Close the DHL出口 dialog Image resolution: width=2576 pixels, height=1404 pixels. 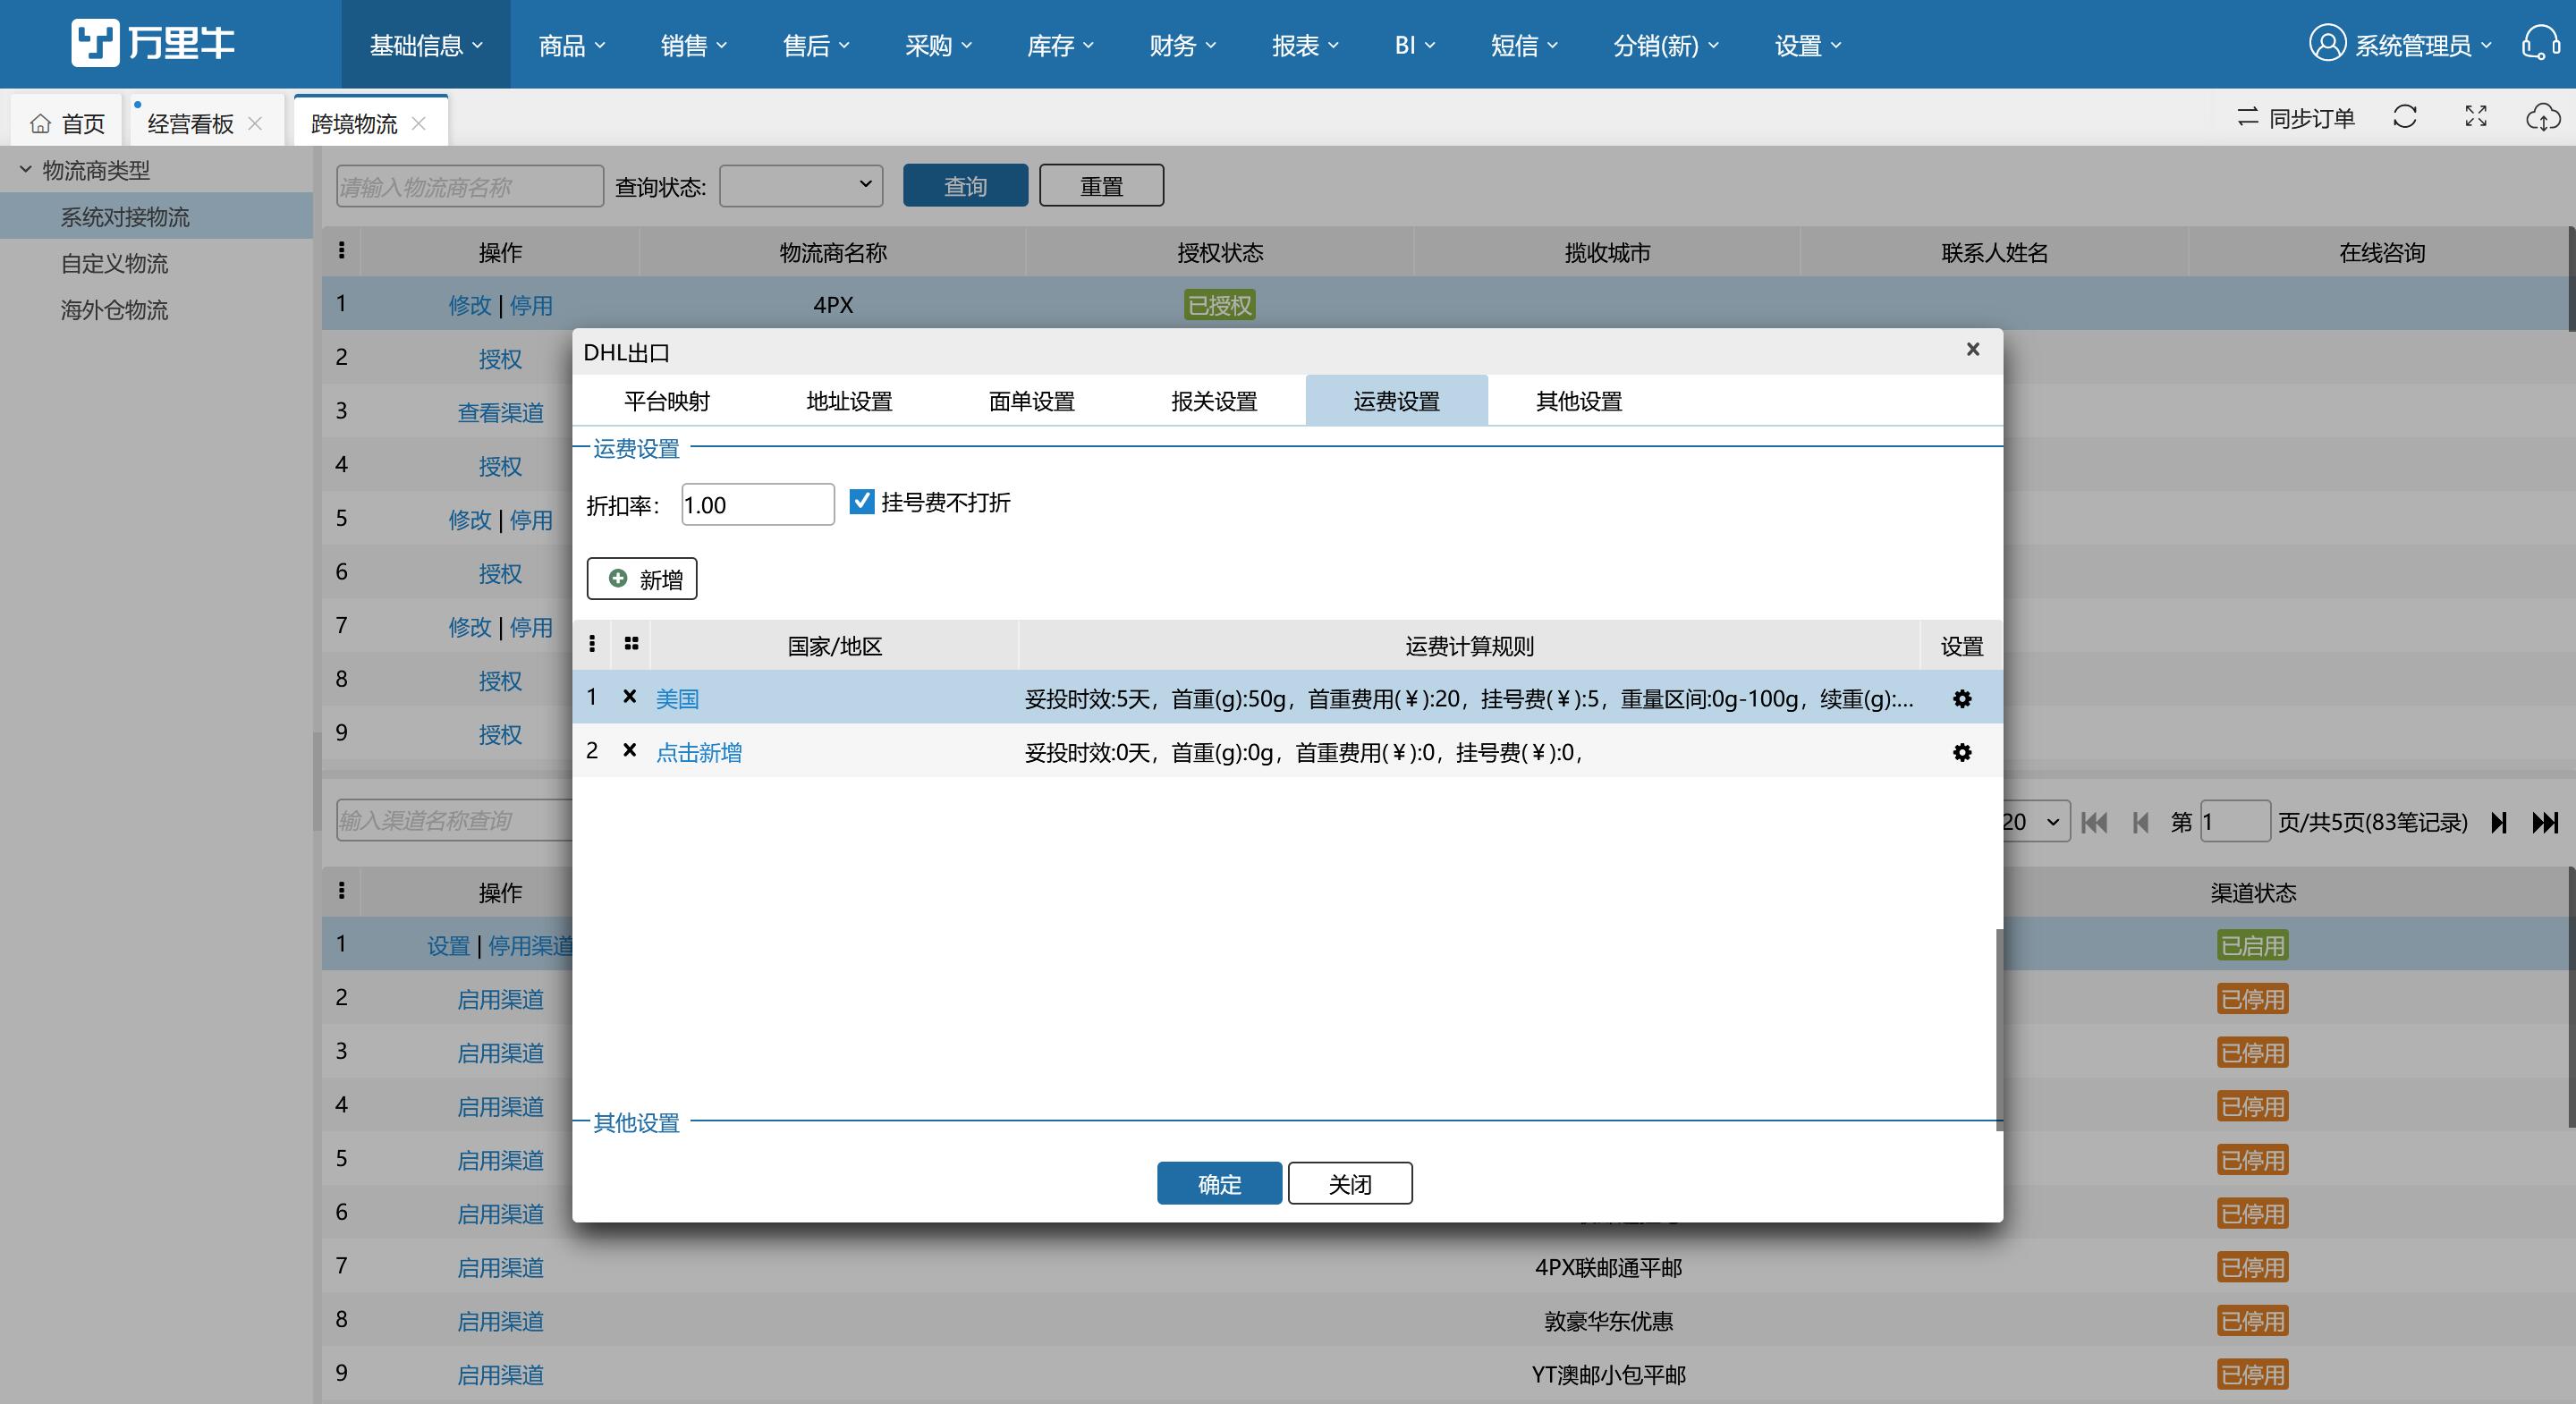tap(1973, 349)
